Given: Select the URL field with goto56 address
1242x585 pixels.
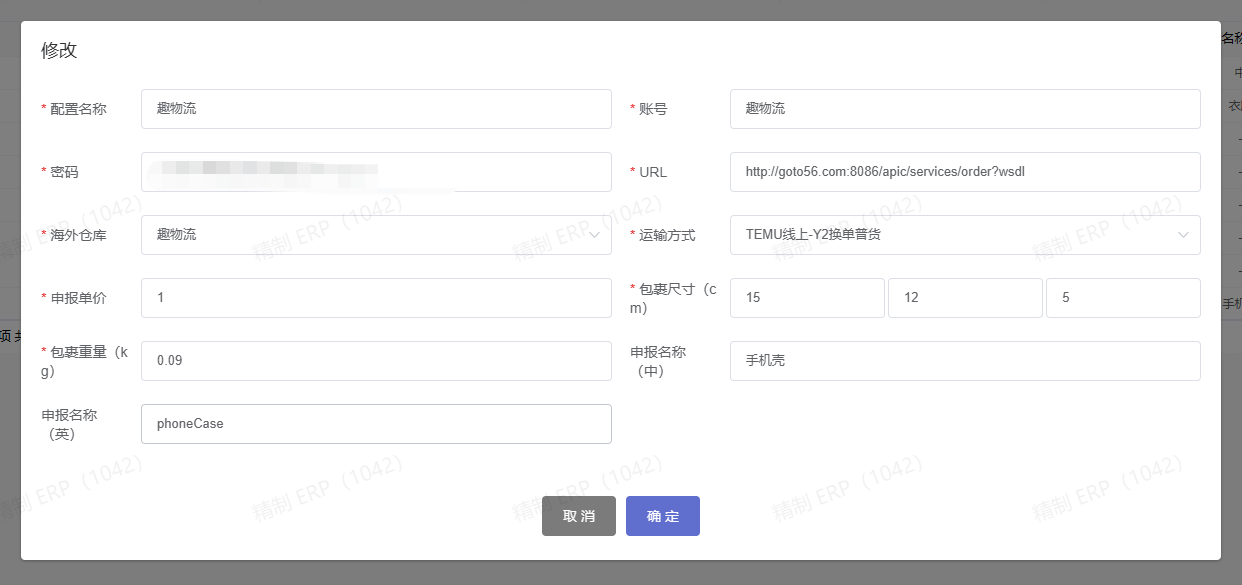Looking at the screenshot, I should [x=964, y=172].
